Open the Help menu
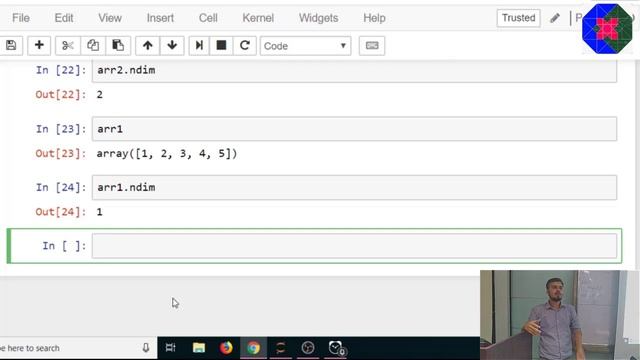This screenshot has width=640, height=360. point(374,18)
